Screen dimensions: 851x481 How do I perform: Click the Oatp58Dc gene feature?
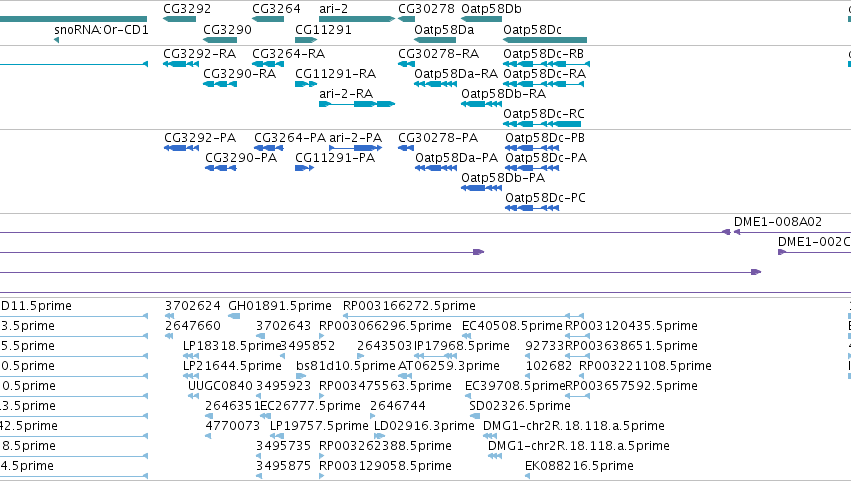point(545,40)
